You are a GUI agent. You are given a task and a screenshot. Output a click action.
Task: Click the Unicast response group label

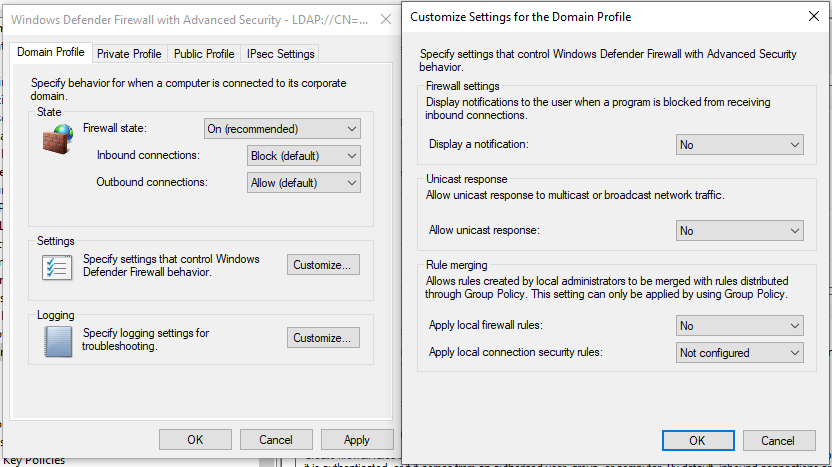[467, 179]
